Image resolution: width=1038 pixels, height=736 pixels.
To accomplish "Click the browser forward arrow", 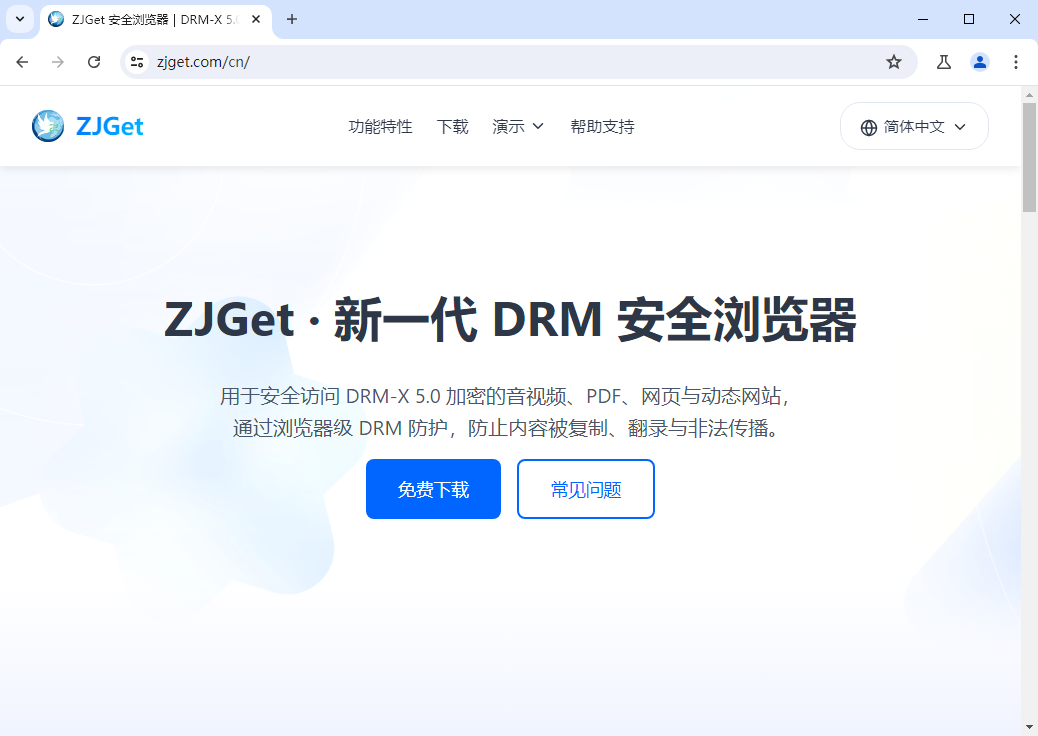I will point(58,62).
